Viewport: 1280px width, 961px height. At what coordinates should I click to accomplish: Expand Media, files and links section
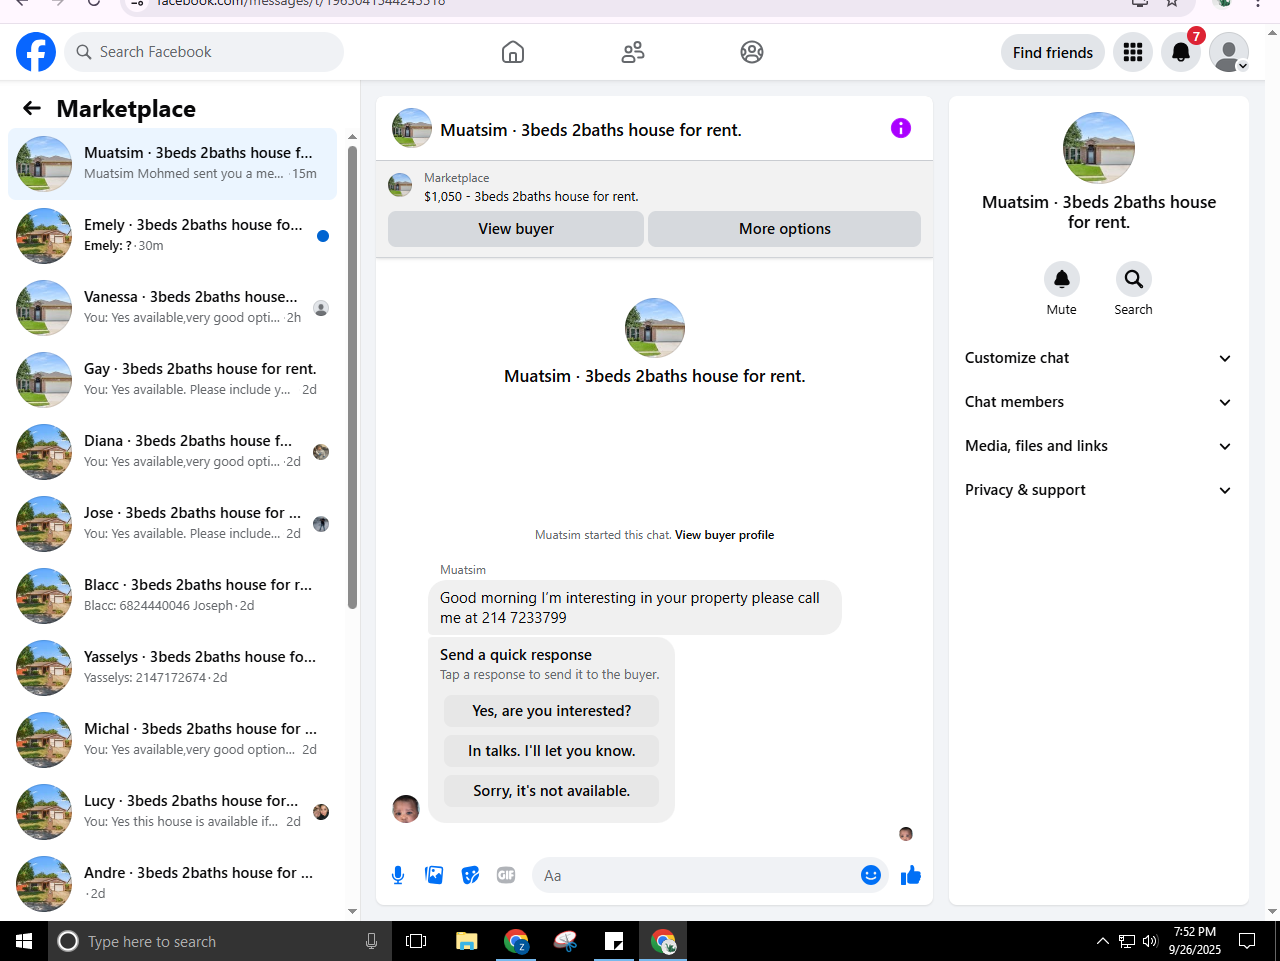[x=1098, y=446]
